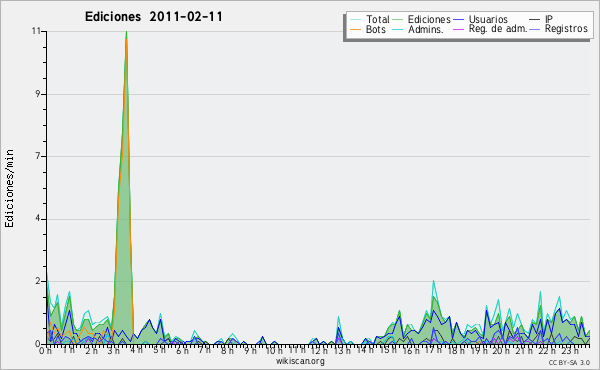Screen dimensions: 600x370
Task: Click the y-axis value 11
Action: point(36,31)
